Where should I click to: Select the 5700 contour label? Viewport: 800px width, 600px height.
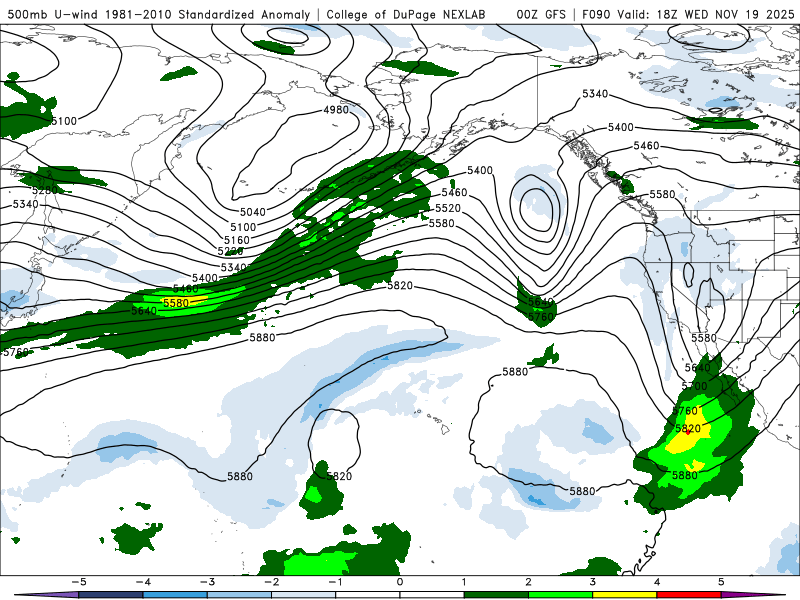[x=694, y=386]
